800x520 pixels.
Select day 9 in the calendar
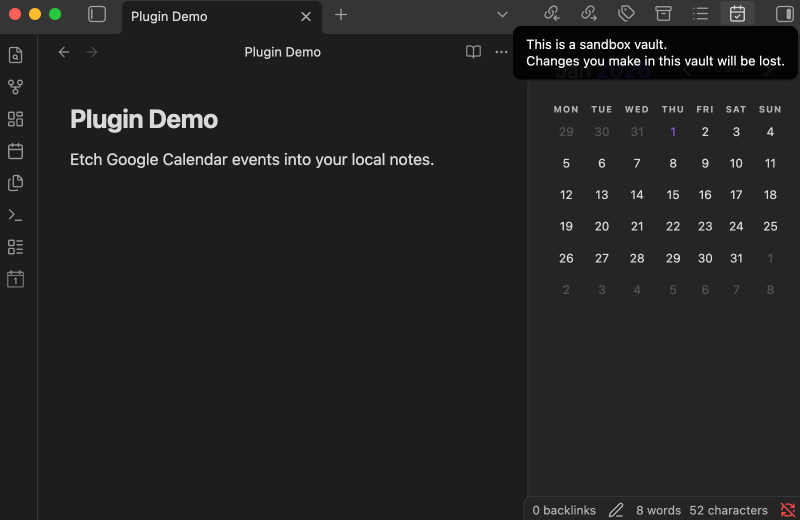point(705,163)
